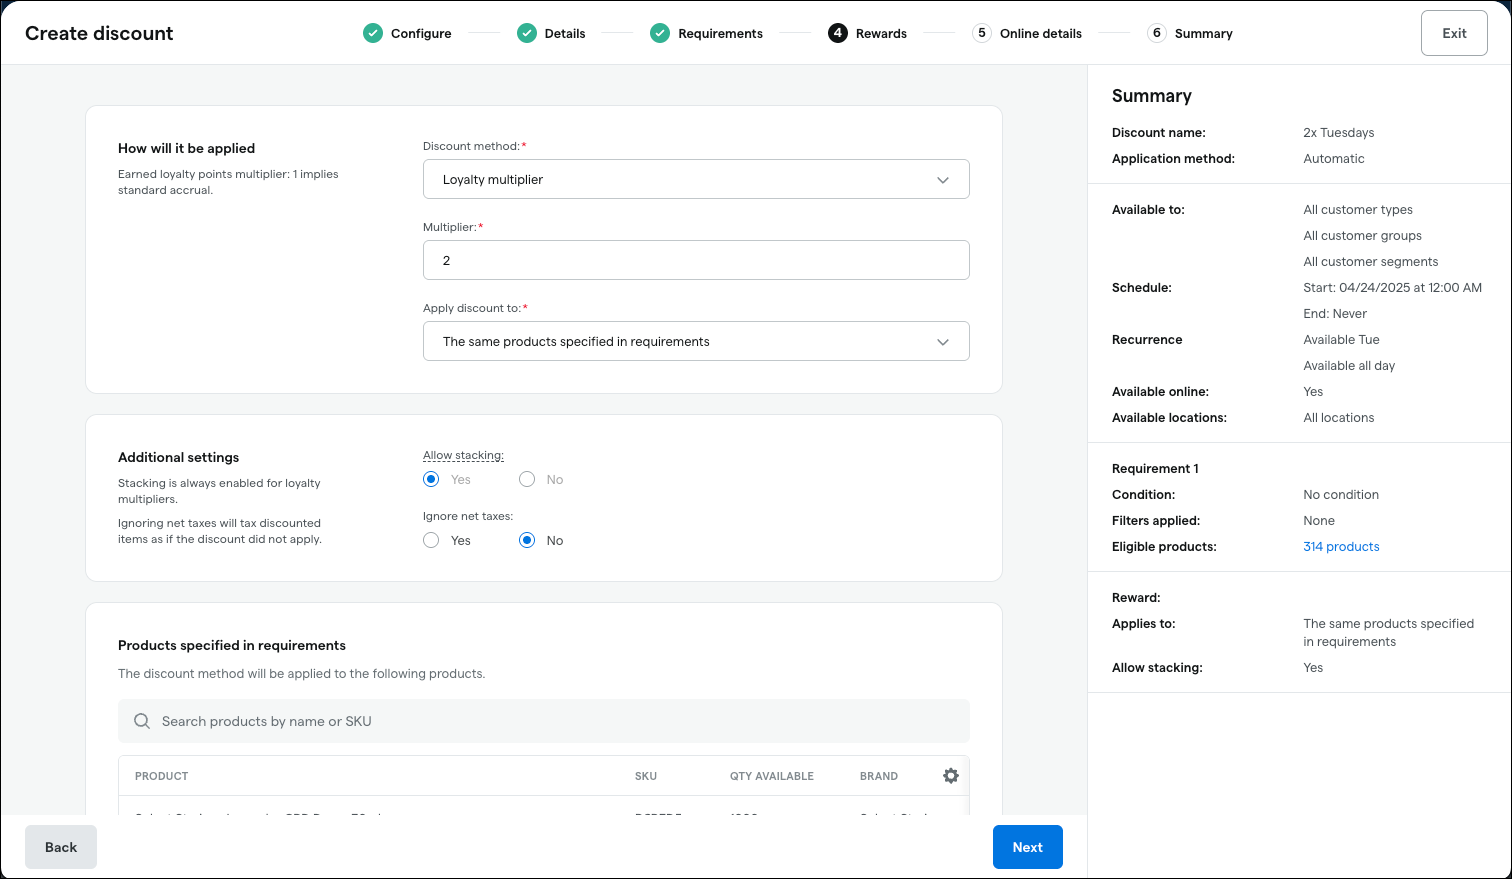
Task: Click the search magnifier icon
Action: pos(142,721)
